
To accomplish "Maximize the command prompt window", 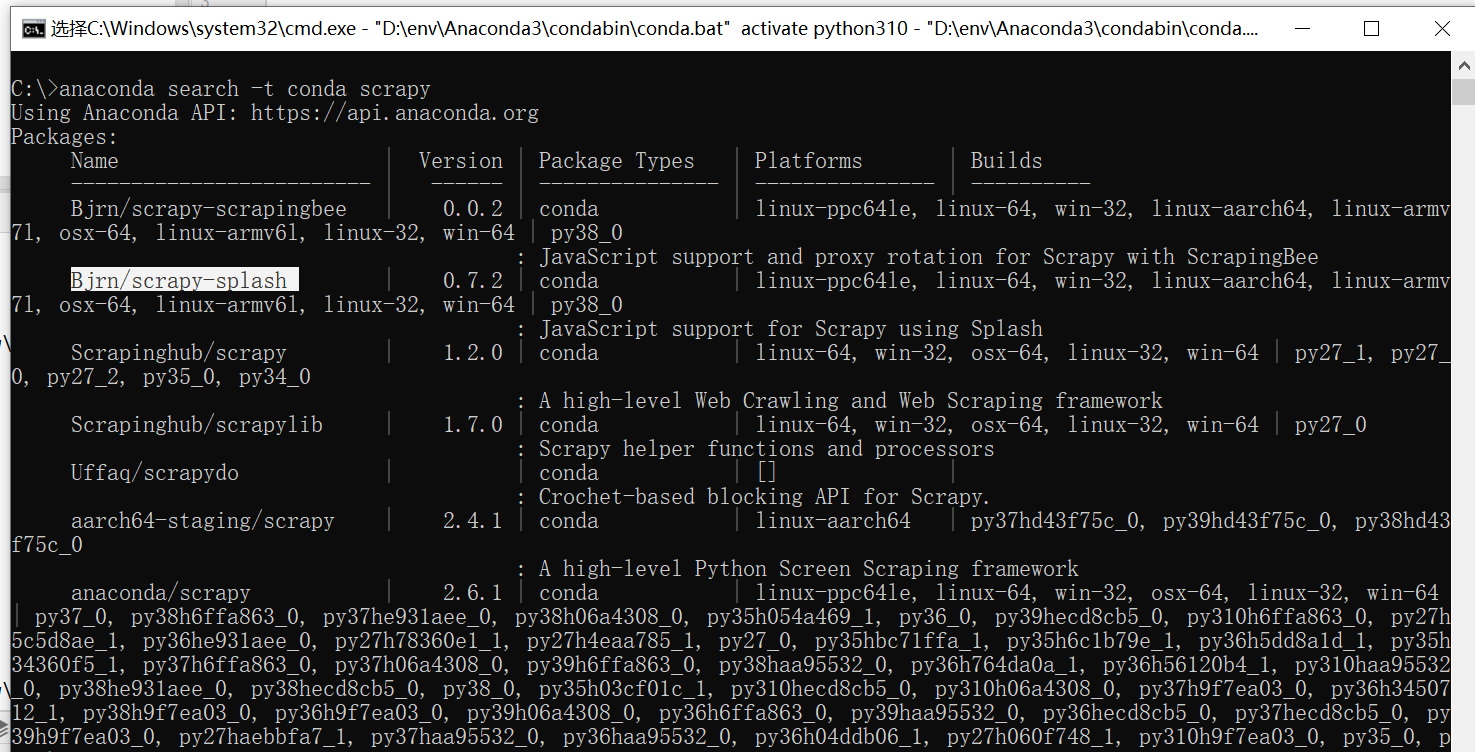I will point(1371,29).
